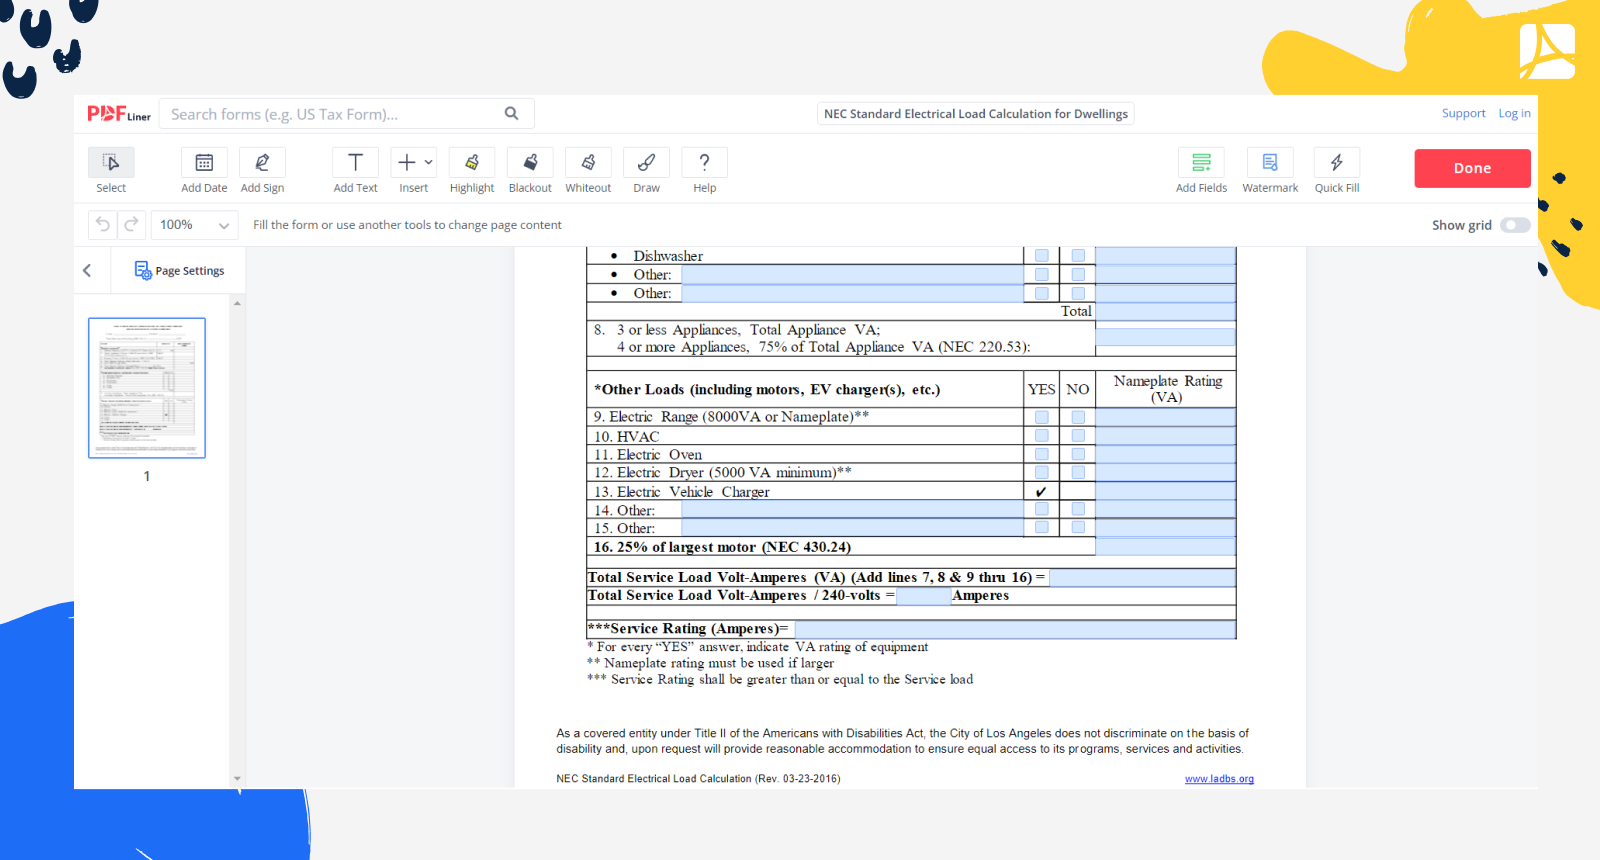Pick the Whiteout tool
1600x860 pixels.
click(x=588, y=163)
